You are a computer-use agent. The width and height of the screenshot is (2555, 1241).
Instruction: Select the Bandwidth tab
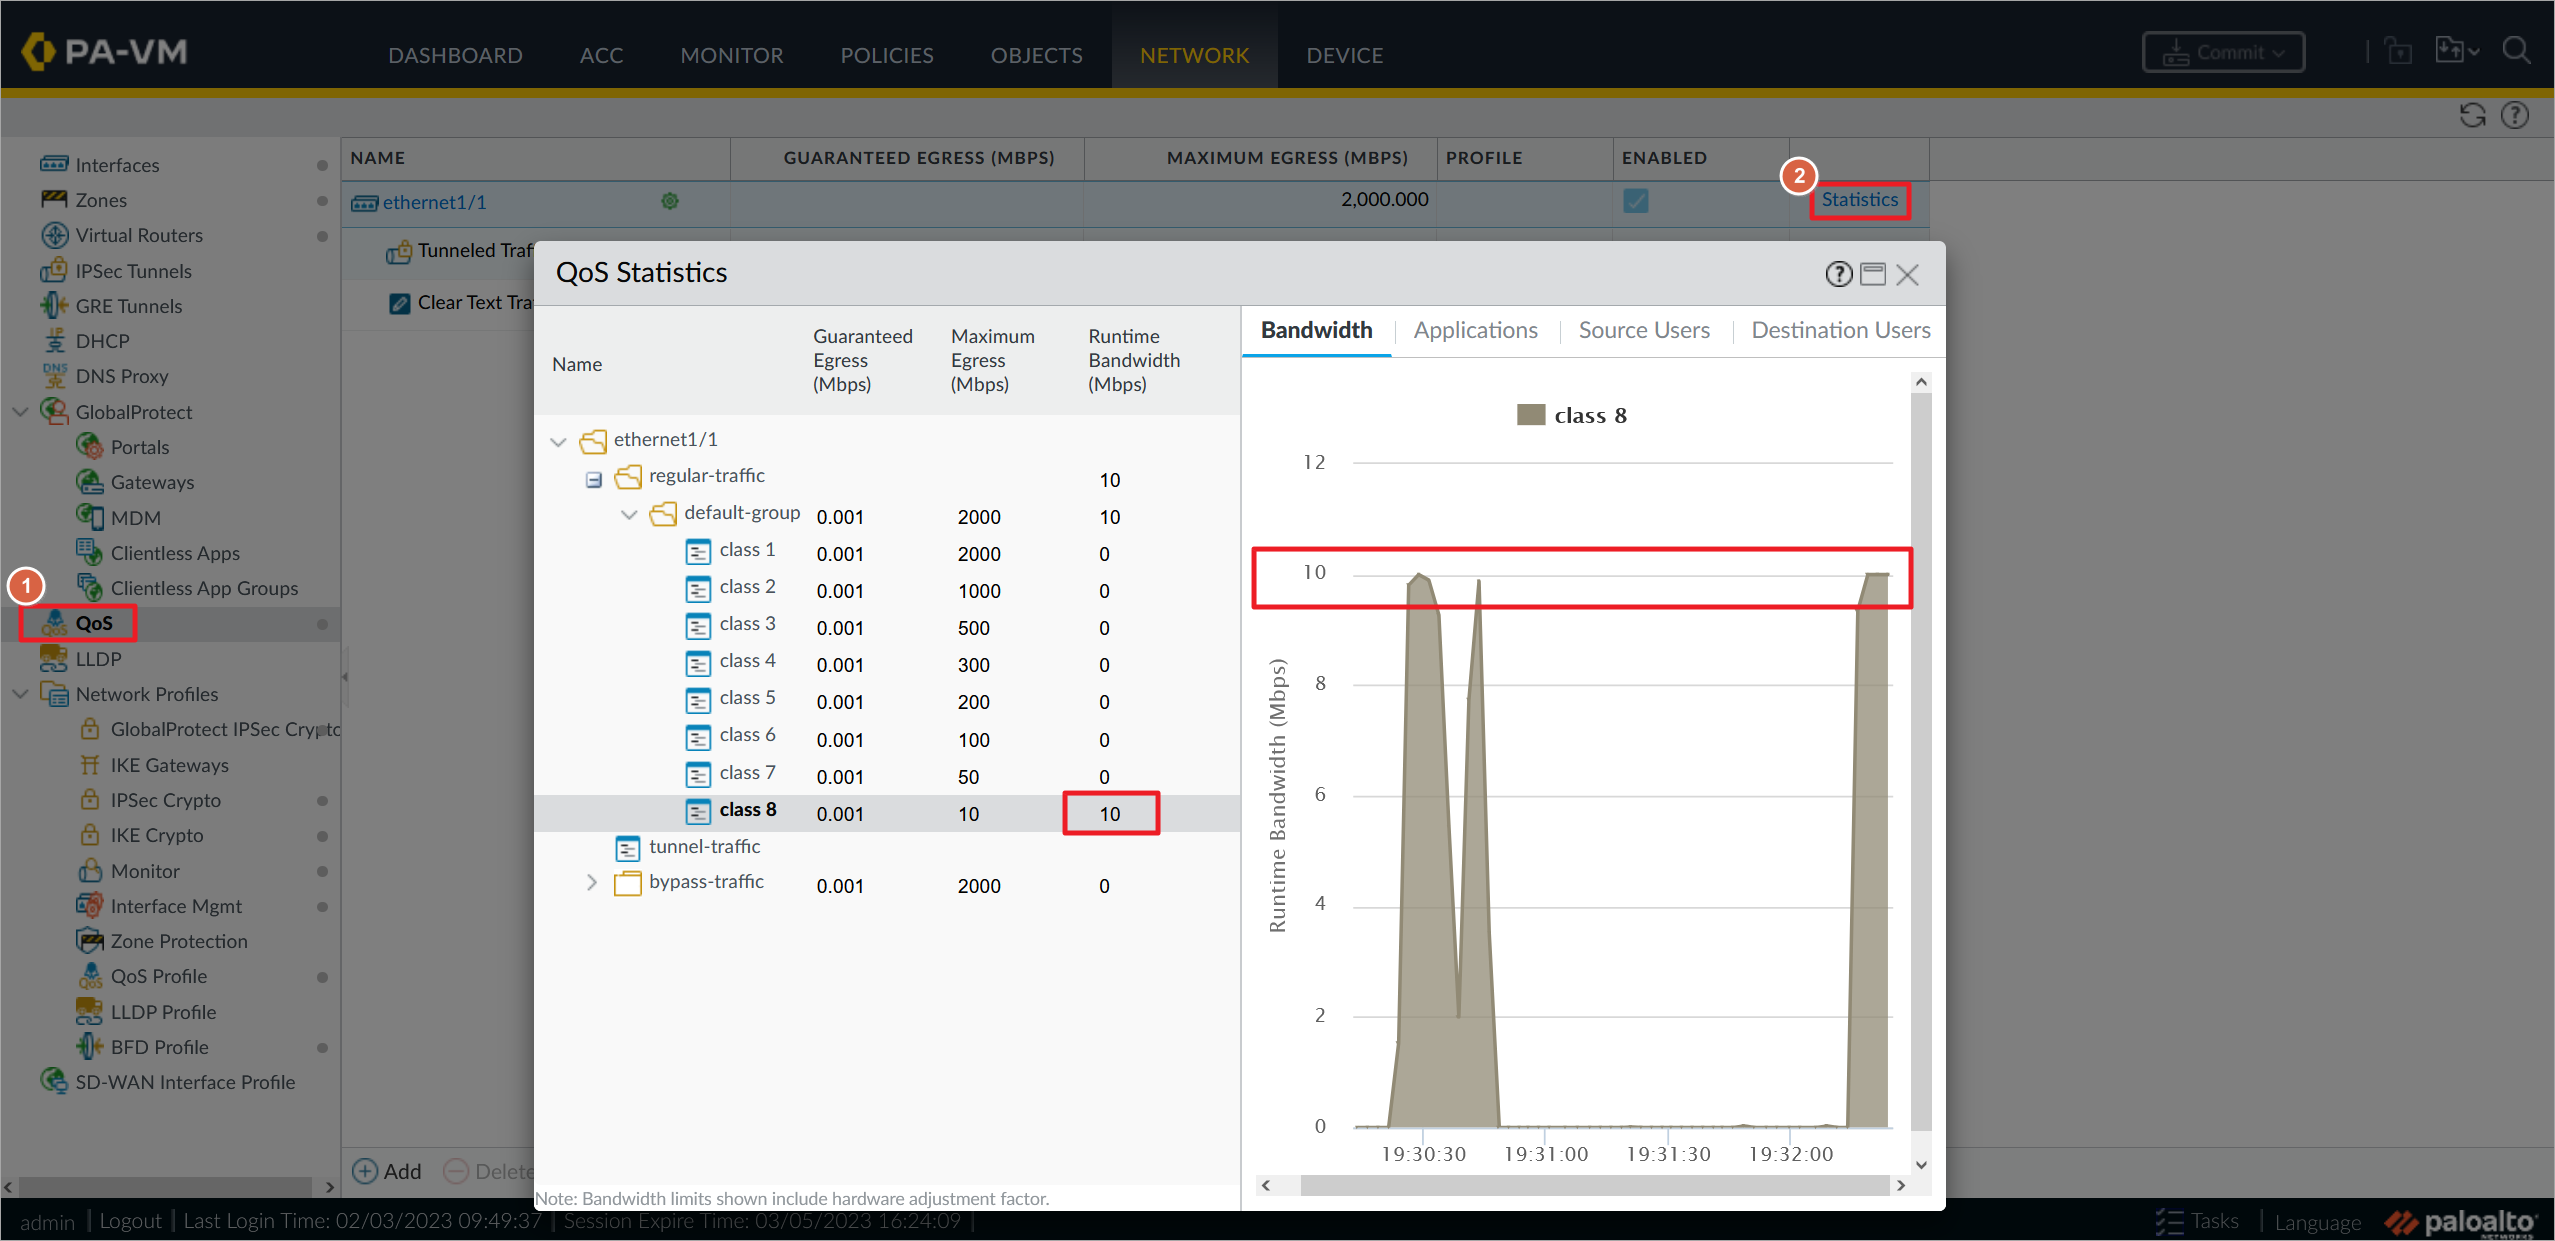click(x=1316, y=330)
